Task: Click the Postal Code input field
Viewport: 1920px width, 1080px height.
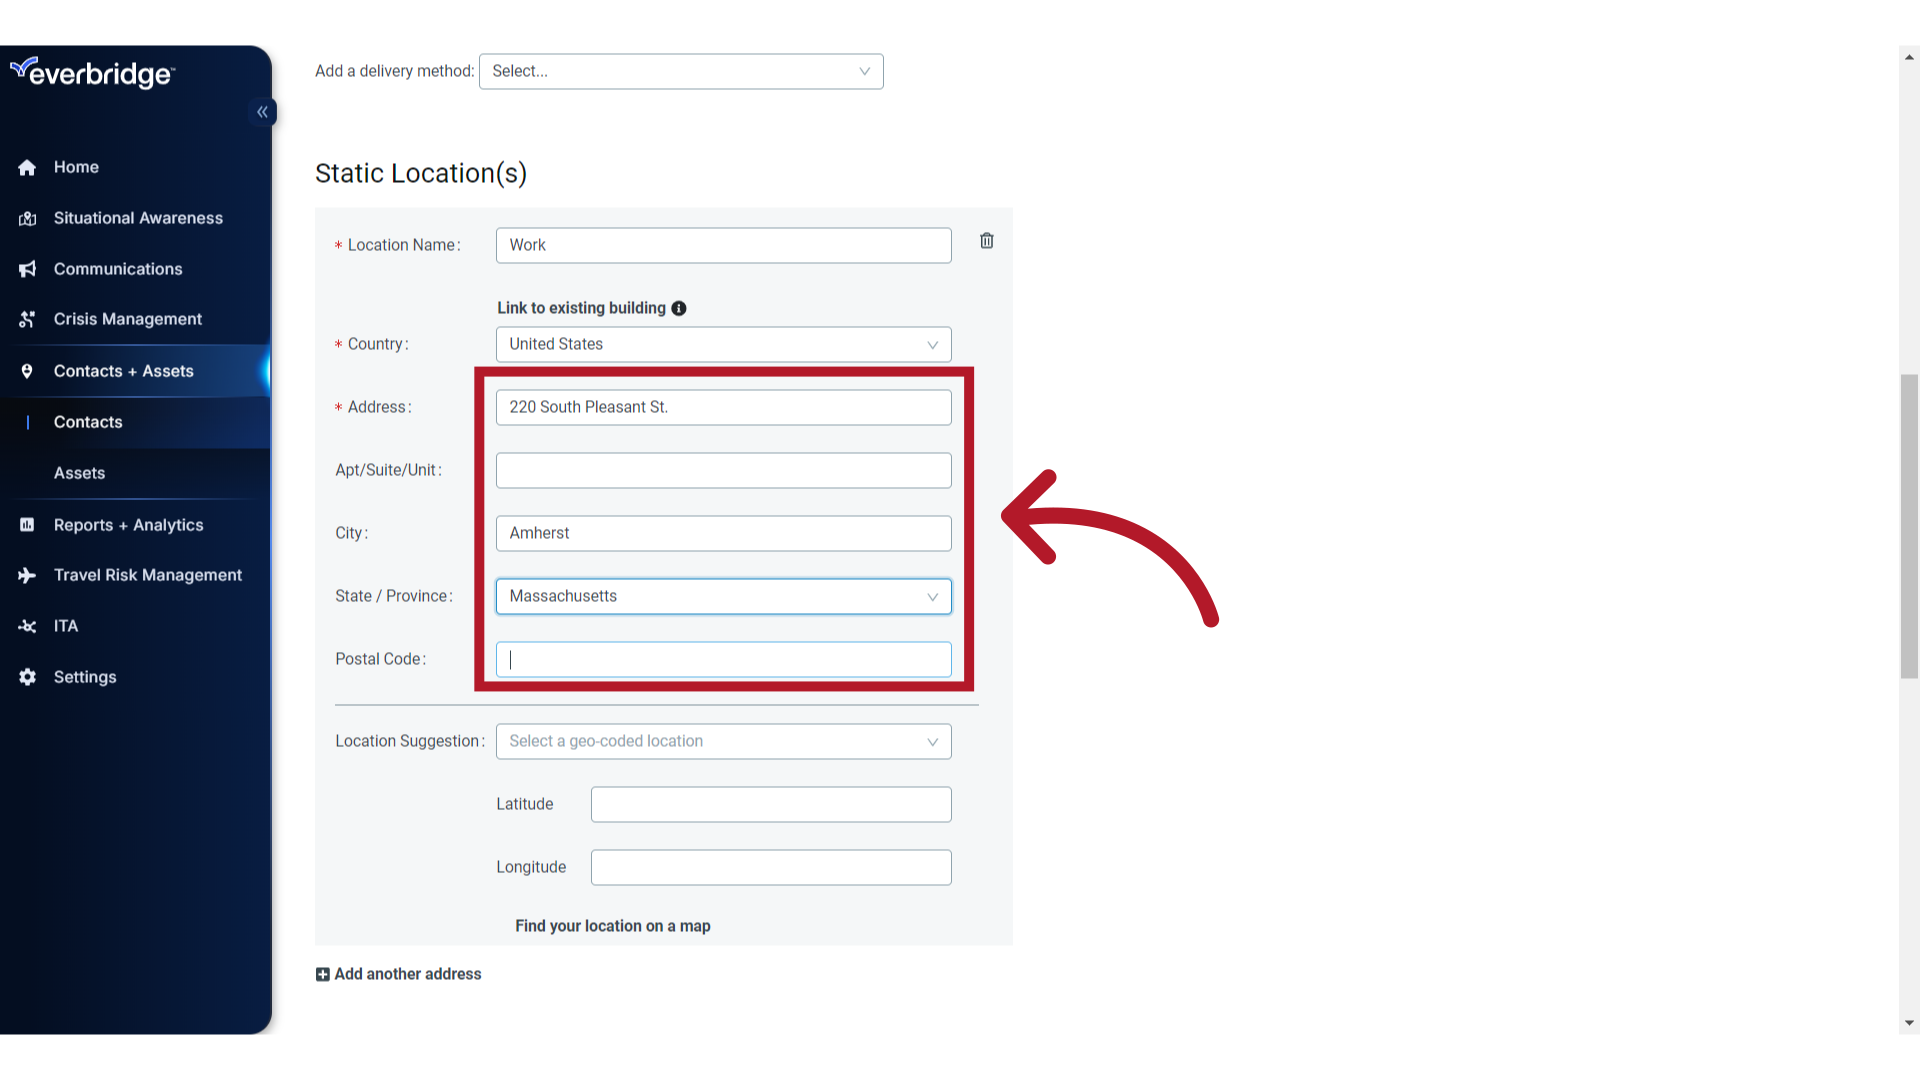Action: (x=723, y=659)
